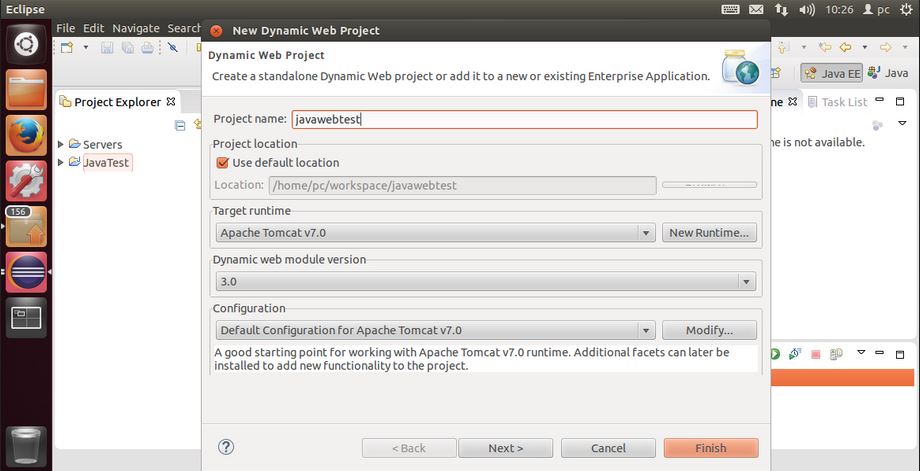
Task: Open the New wizard dropdown arrow
Action: 86,48
